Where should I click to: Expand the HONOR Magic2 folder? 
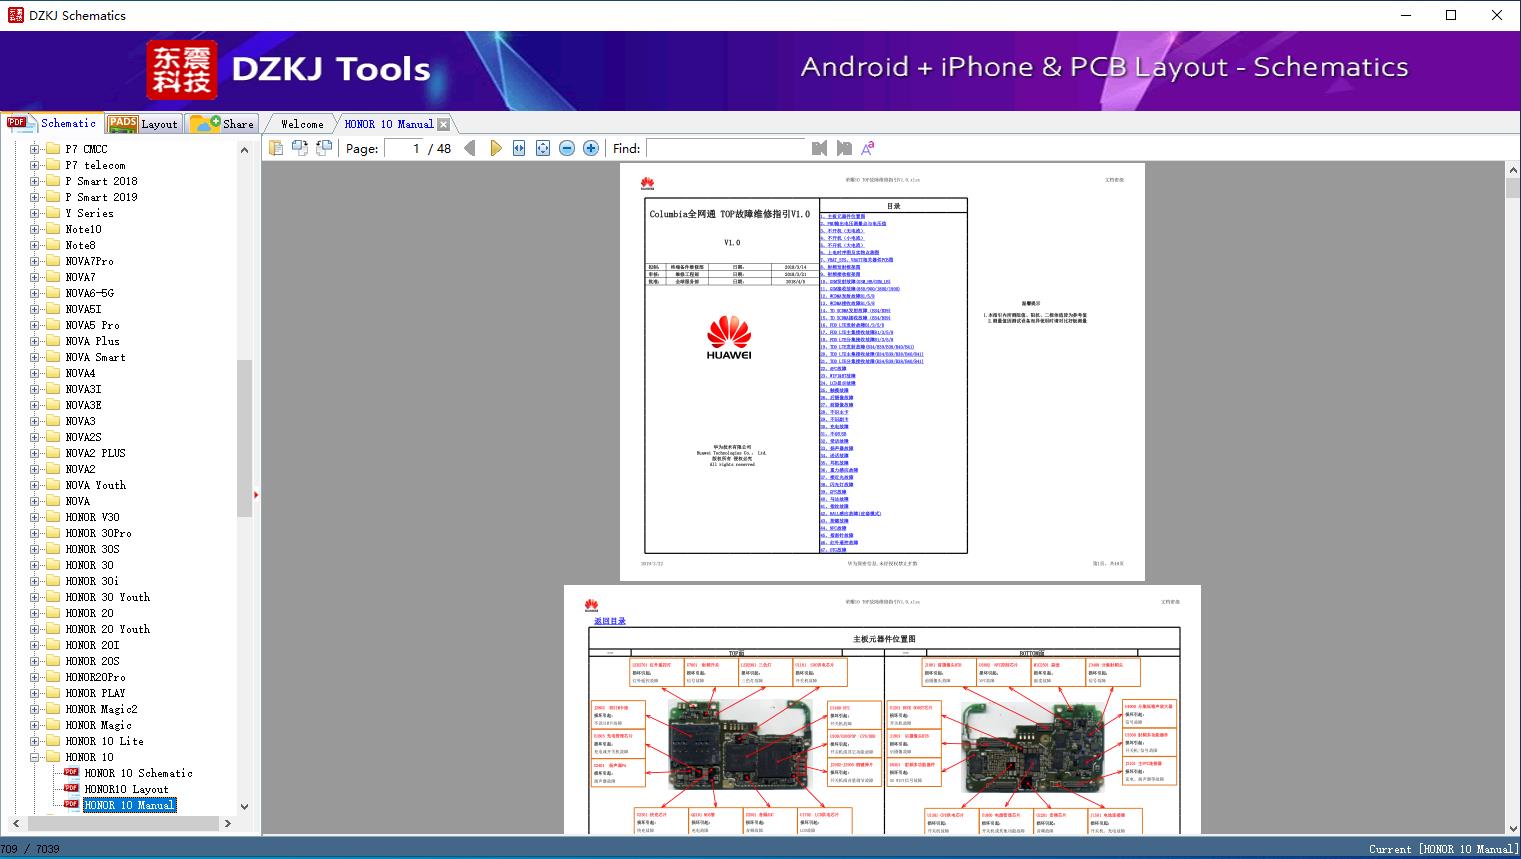(35, 709)
